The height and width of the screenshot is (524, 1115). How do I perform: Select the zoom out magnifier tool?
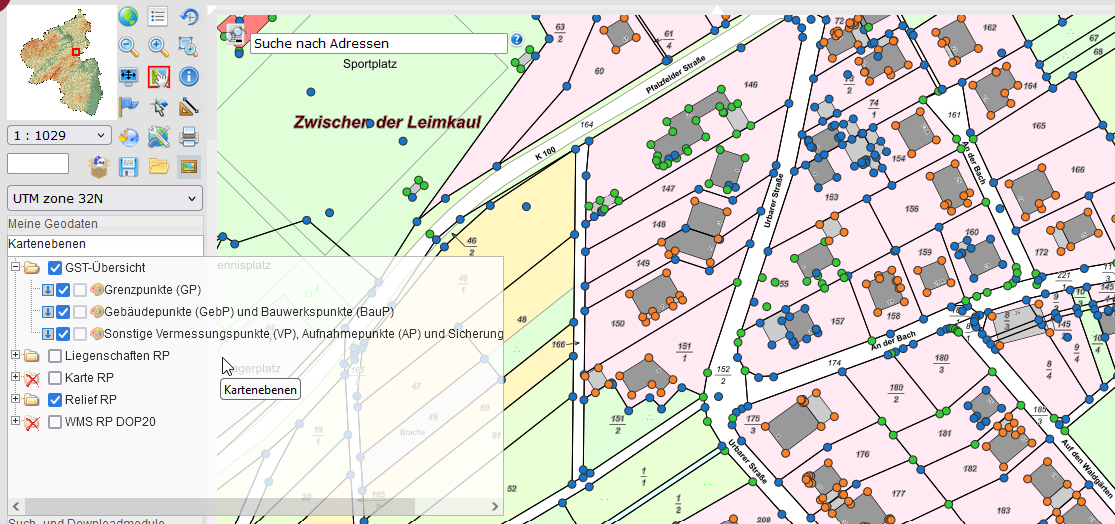pos(129,46)
